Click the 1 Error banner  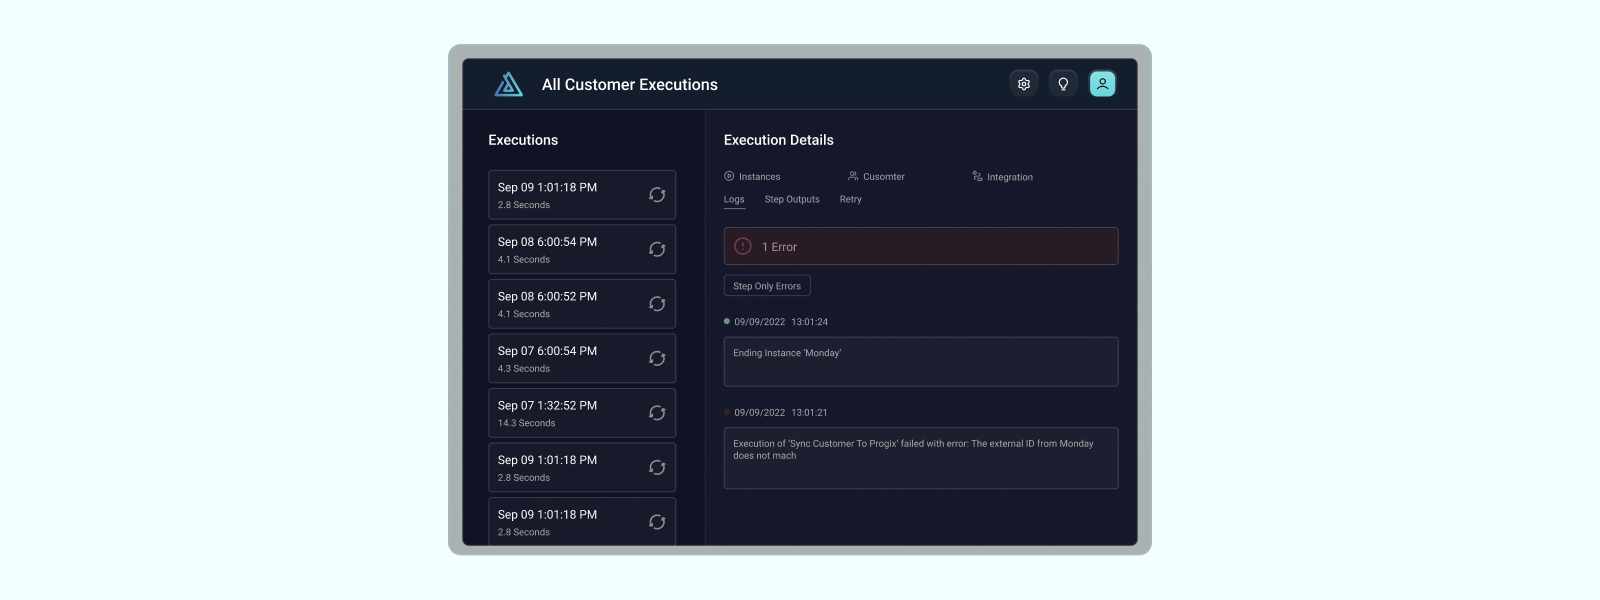(921, 246)
